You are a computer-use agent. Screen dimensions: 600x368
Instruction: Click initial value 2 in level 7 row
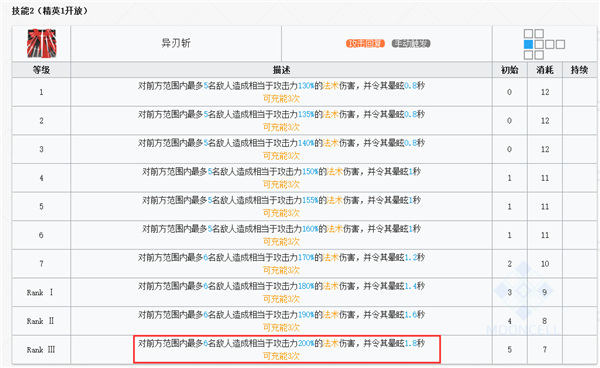click(x=509, y=264)
